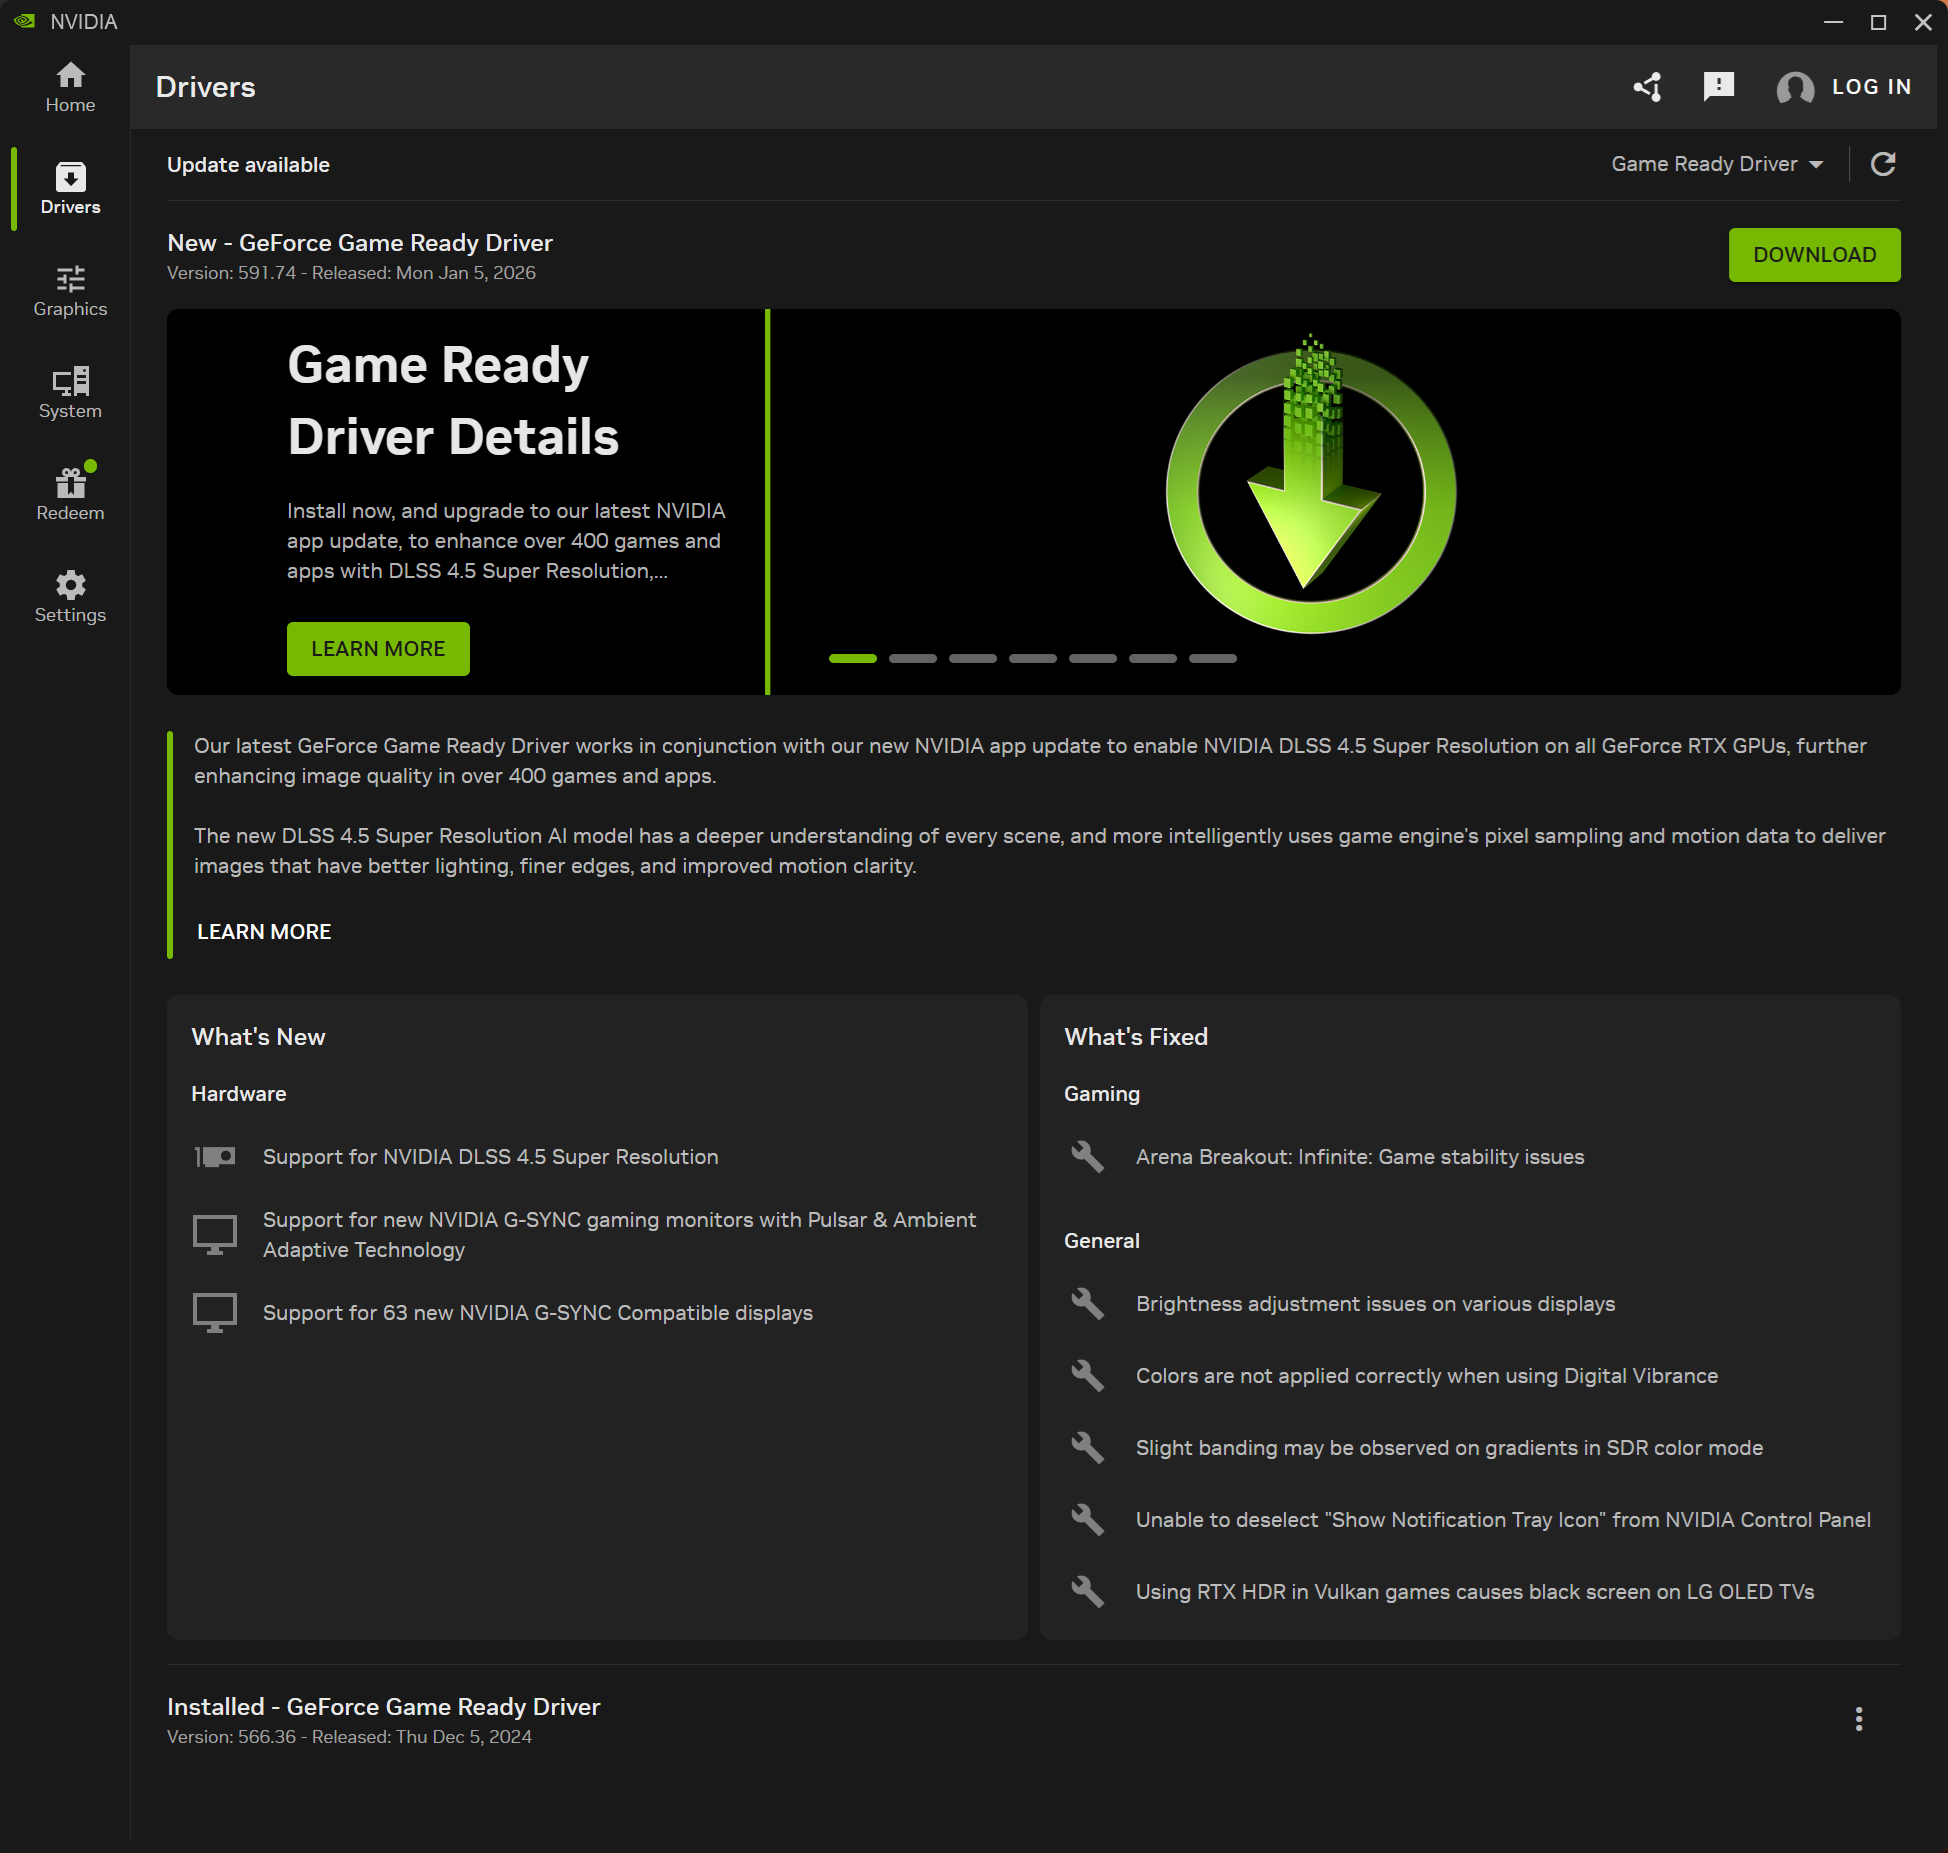
Task: Open LEARN MORE link below description
Action: point(264,932)
